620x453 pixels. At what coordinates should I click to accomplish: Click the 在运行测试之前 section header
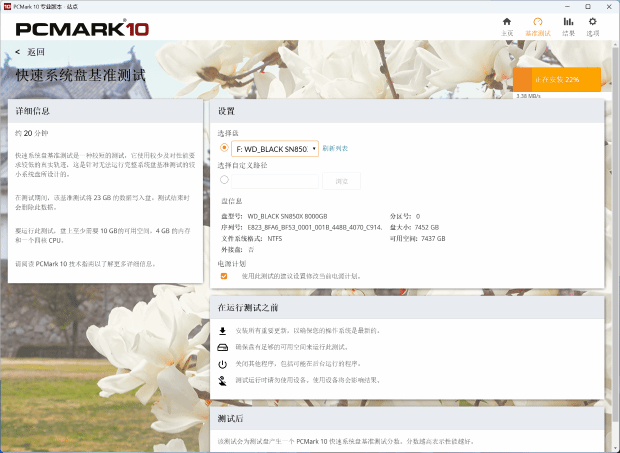coord(407,308)
